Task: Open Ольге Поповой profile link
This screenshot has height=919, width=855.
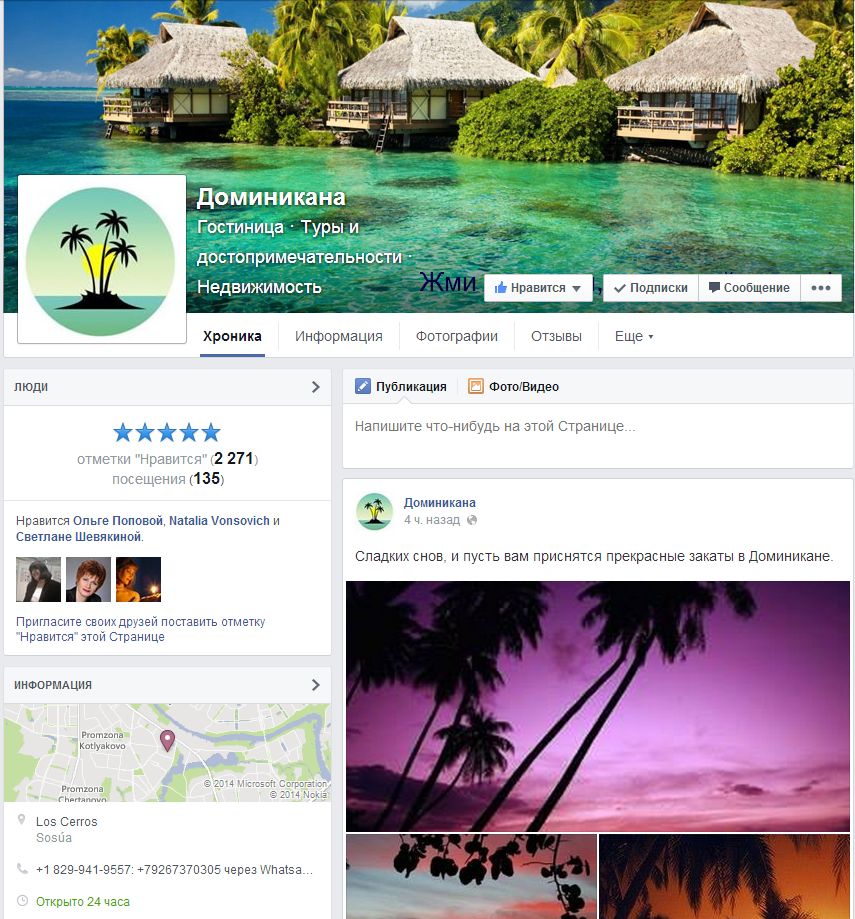Action: [x=118, y=520]
